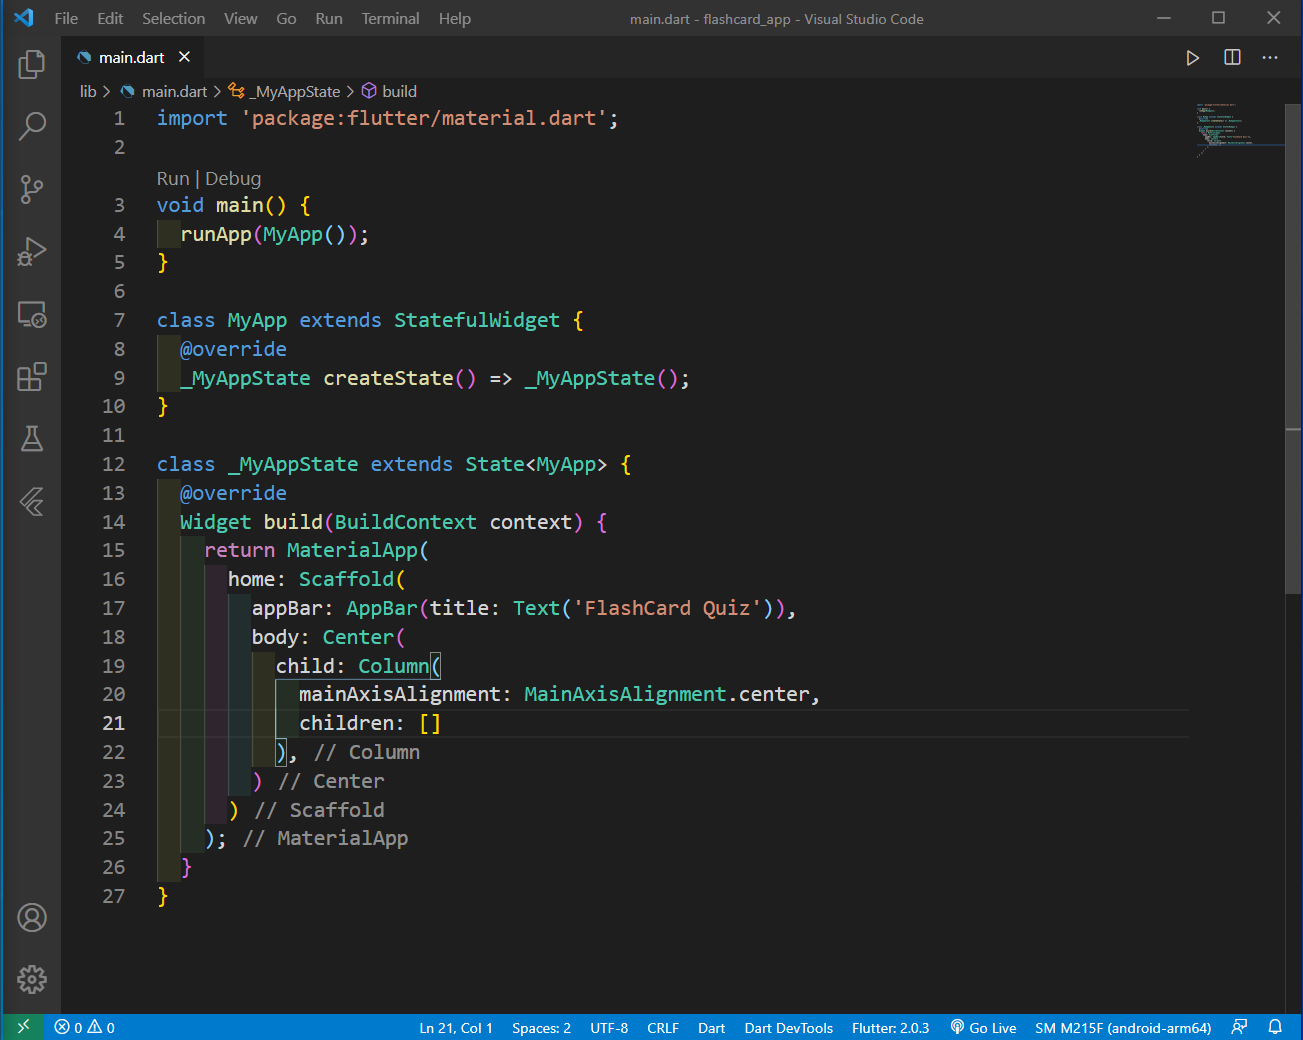The image size is (1303, 1040).
Task: Click the main.dart breadcrumb
Action: tap(174, 91)
